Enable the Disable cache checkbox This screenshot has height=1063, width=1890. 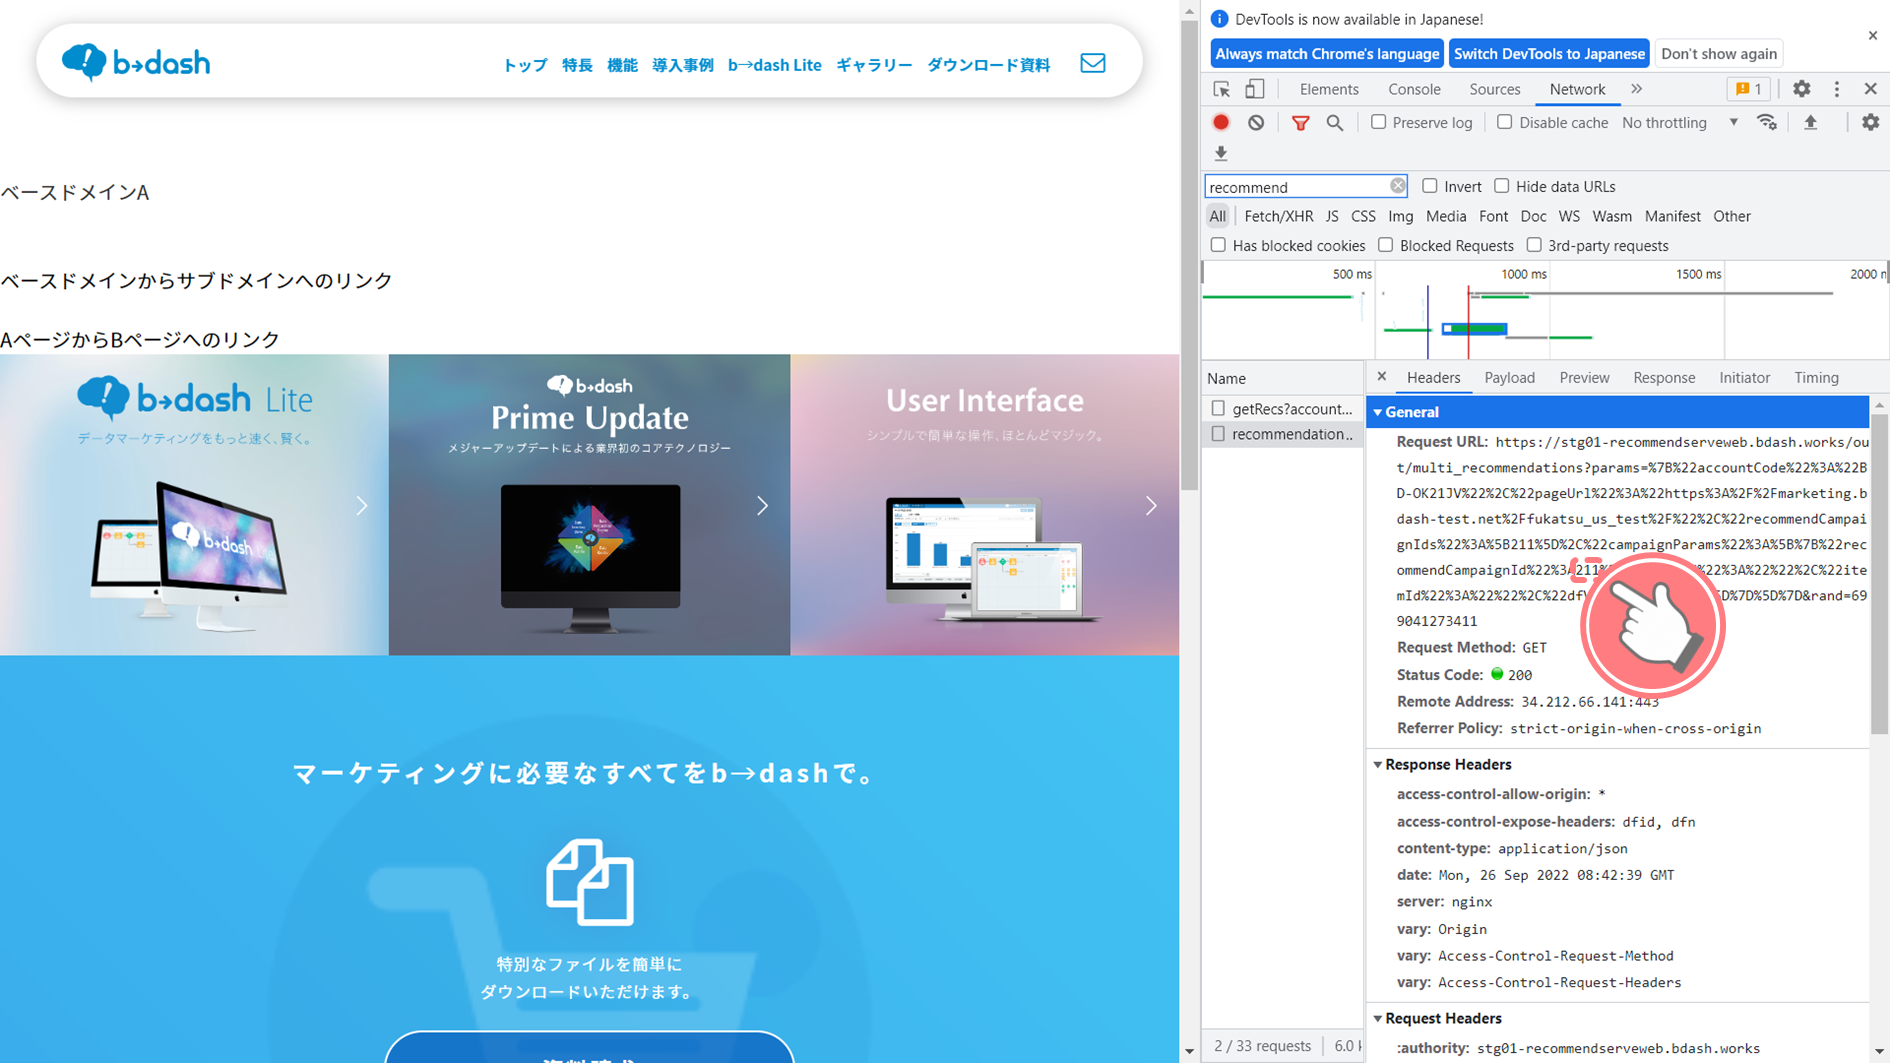[1504, 122]
